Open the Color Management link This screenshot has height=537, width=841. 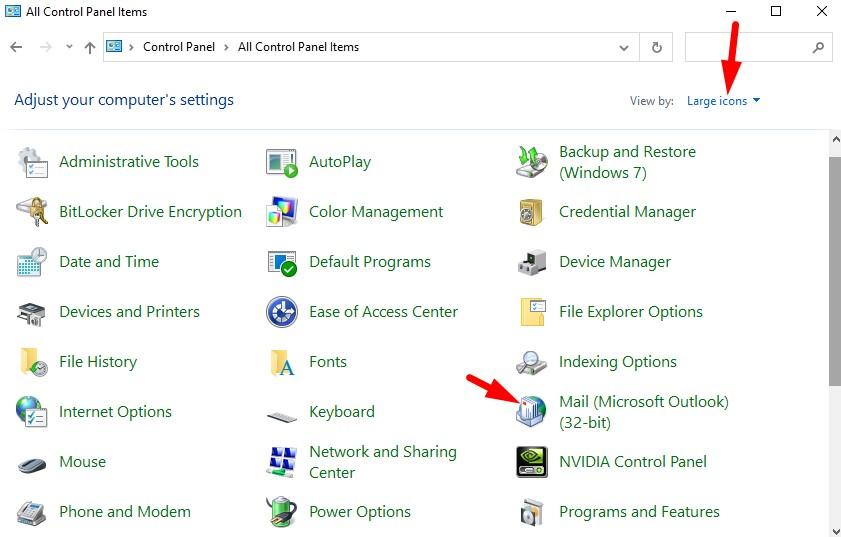376,212
